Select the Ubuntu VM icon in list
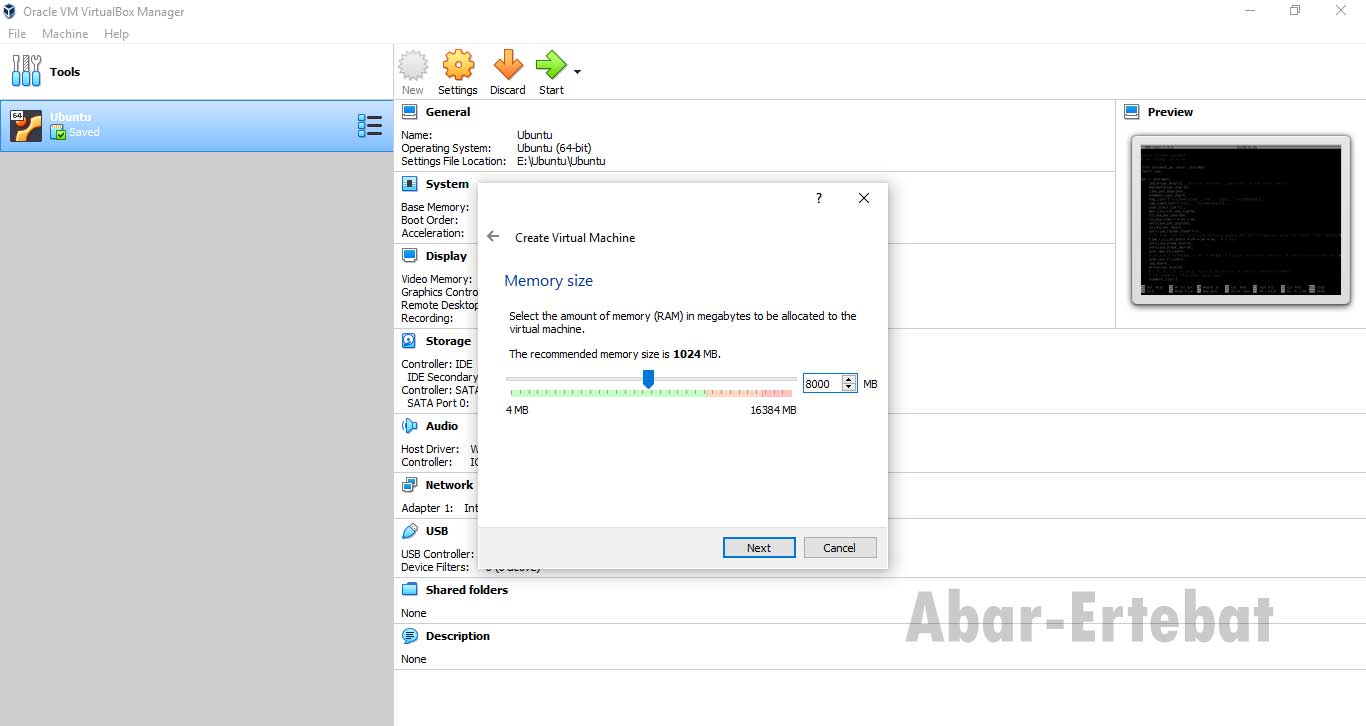Screen dimensions: 1366x726 tap(26, 126)
